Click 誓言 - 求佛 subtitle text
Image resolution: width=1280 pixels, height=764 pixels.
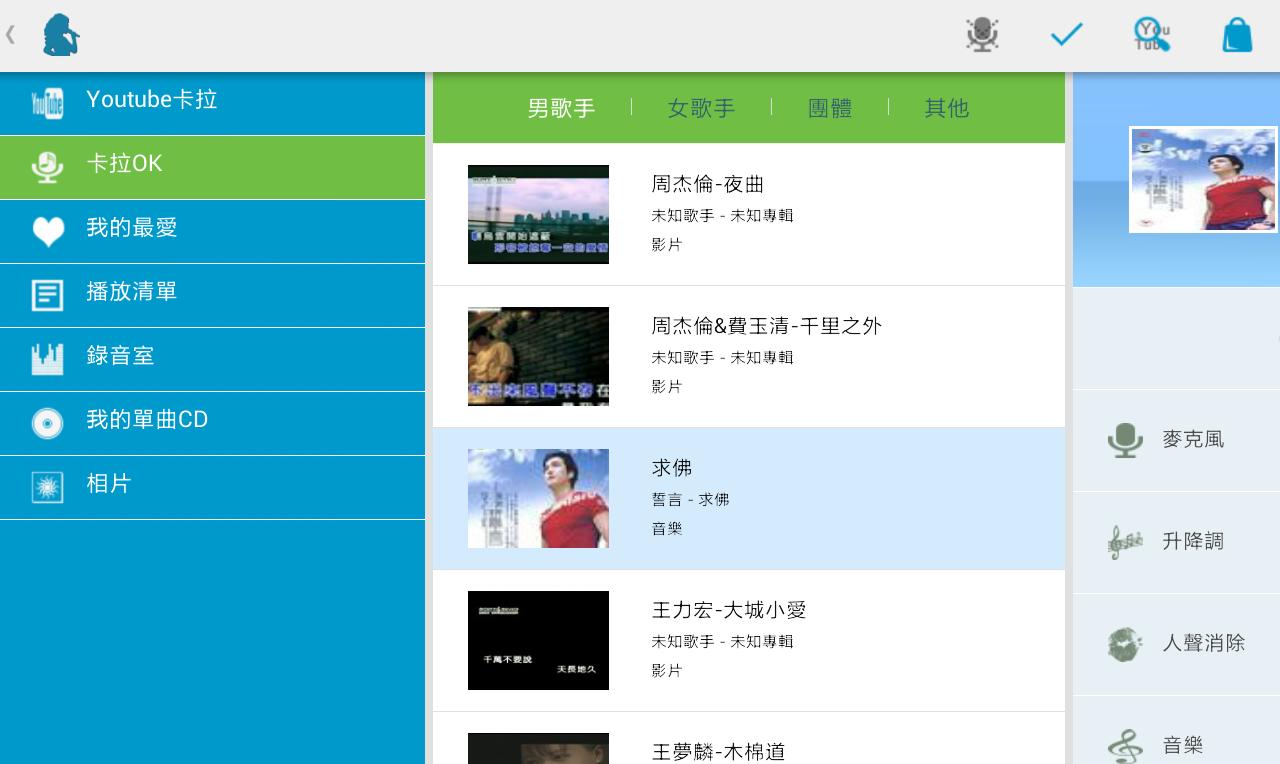(x=690, y=499)
